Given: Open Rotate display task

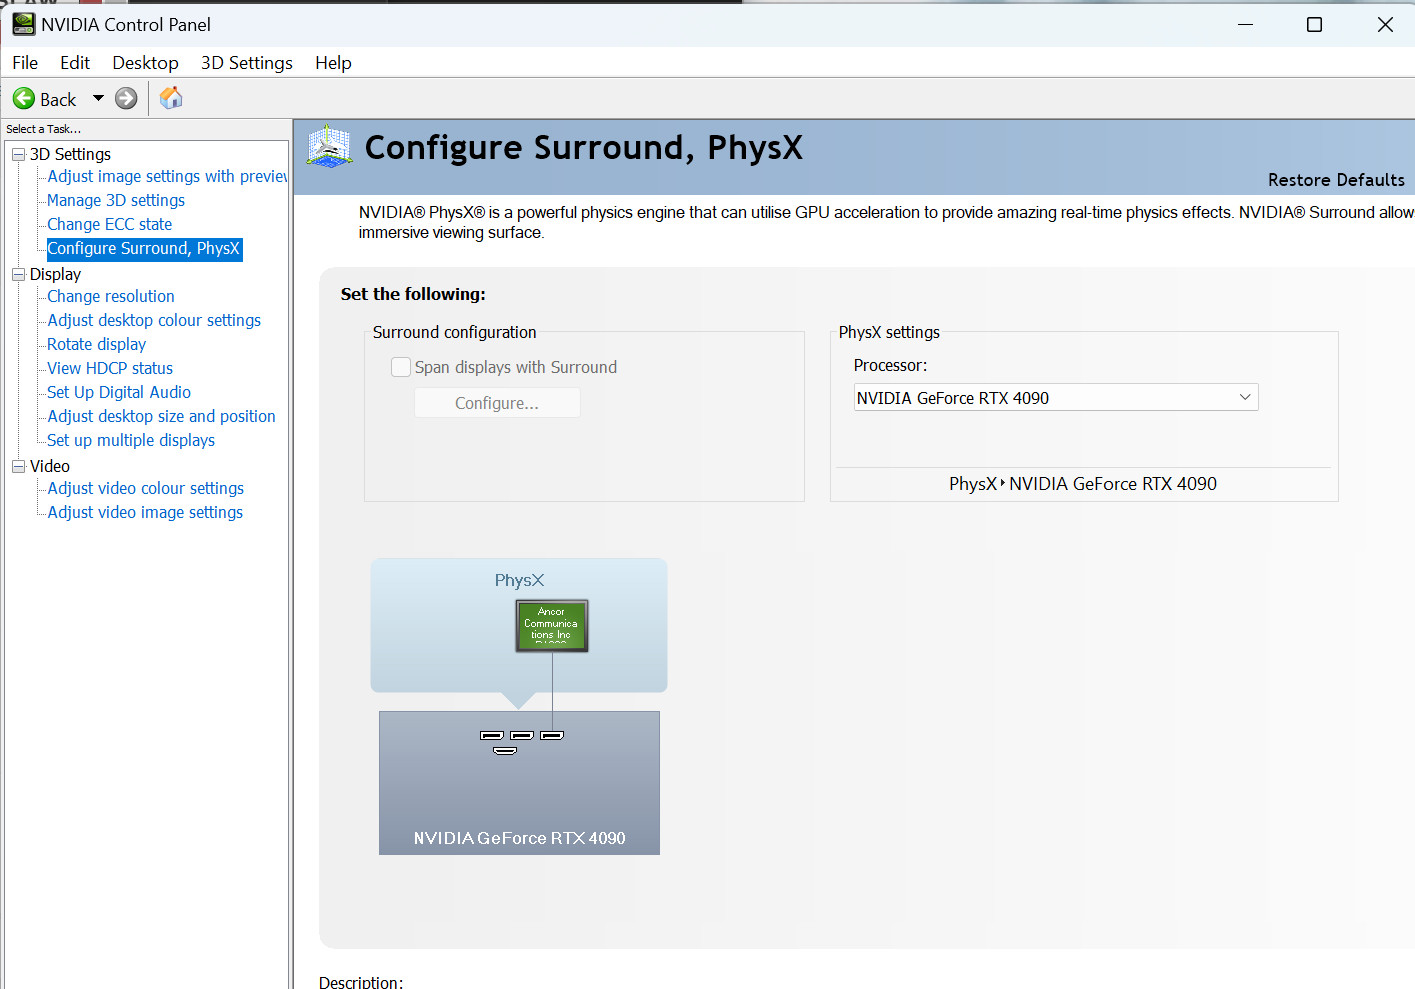Looking at the screenshot, I should pyautogui.click(x=97, y=344).
